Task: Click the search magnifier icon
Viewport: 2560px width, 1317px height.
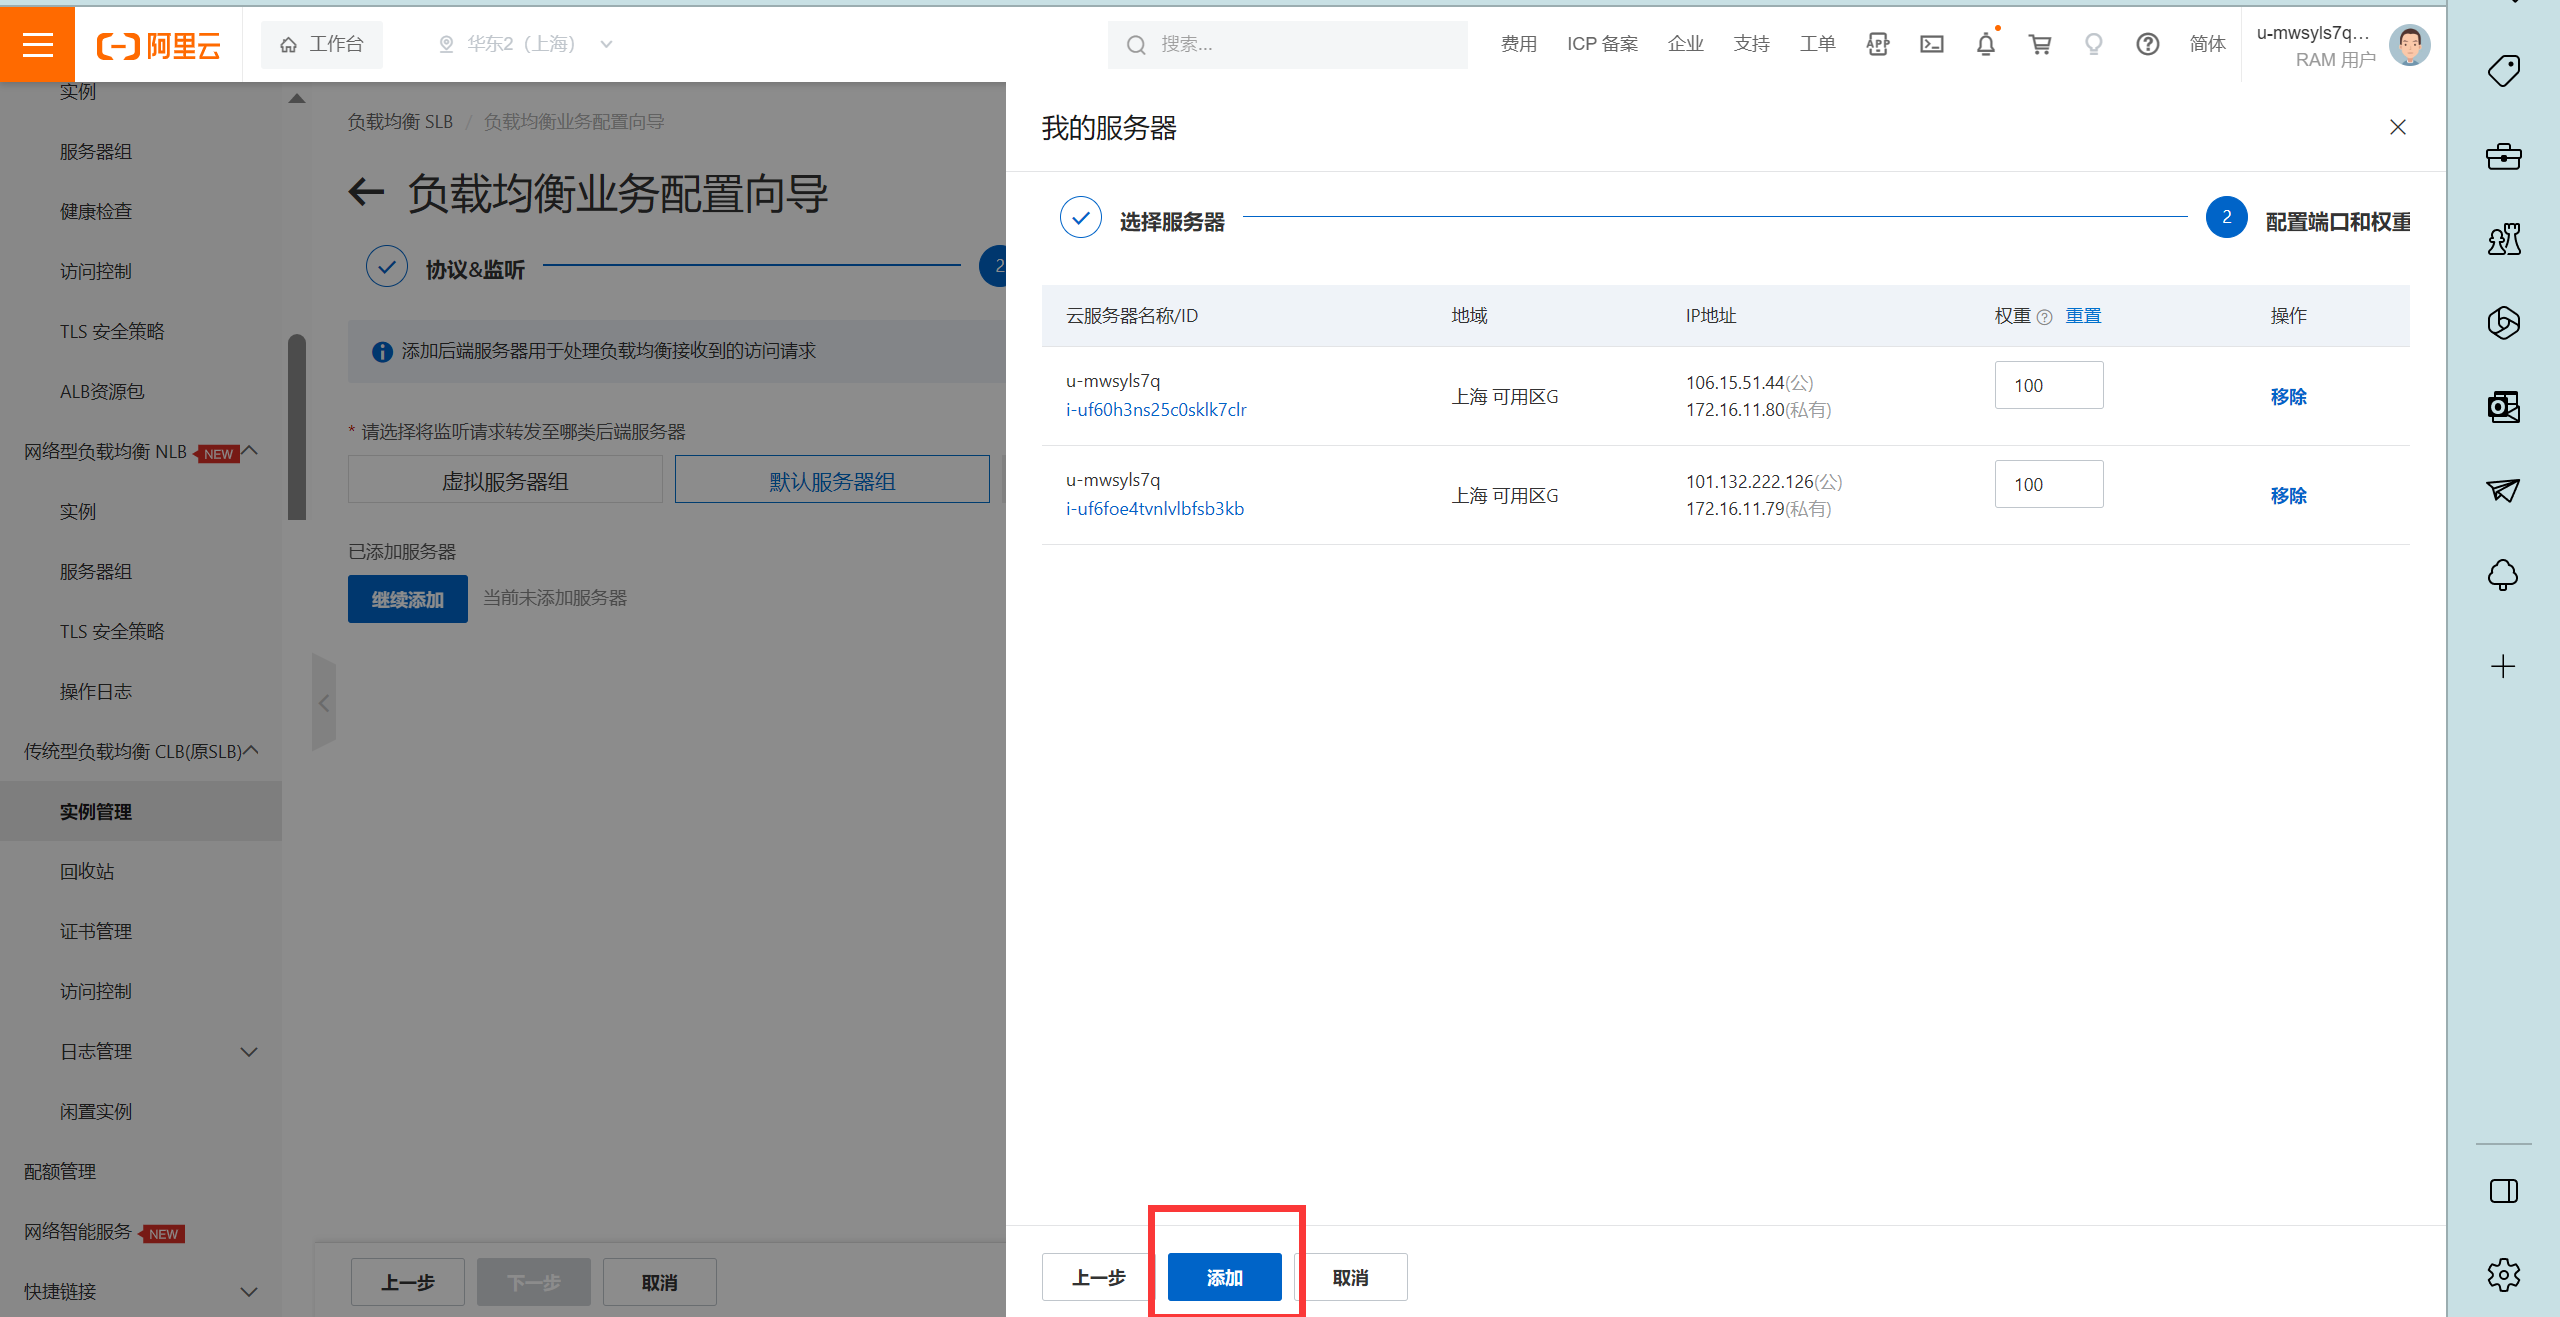Action: tap(1136, 45)
